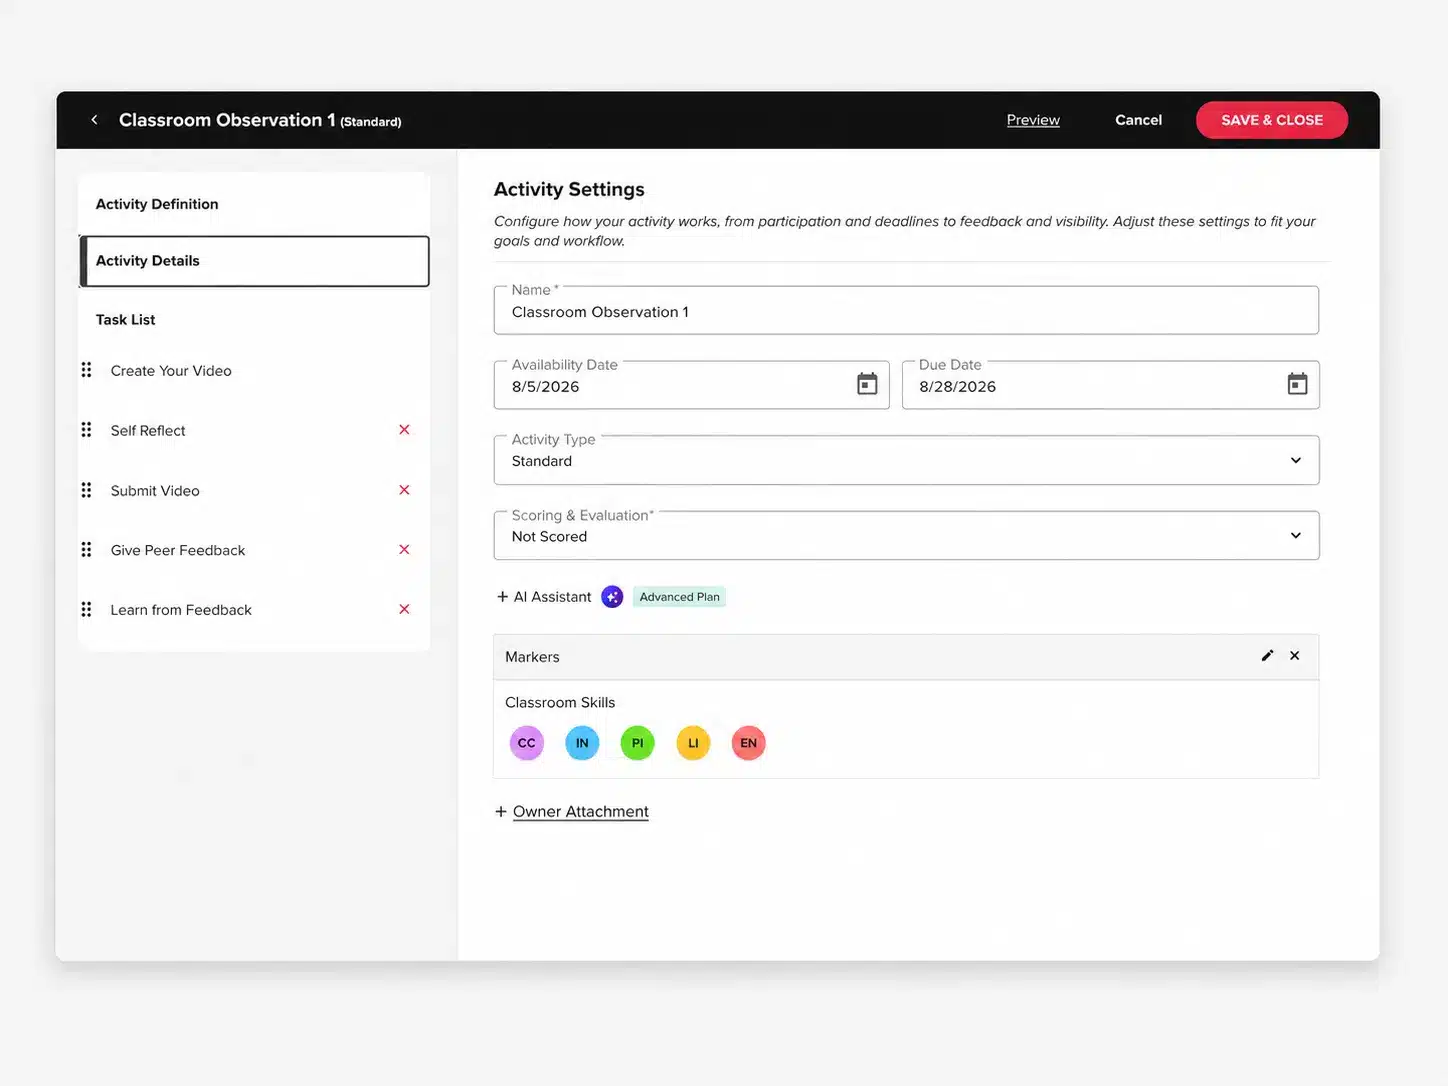Click the Preview link

(x=1033, y=120)
